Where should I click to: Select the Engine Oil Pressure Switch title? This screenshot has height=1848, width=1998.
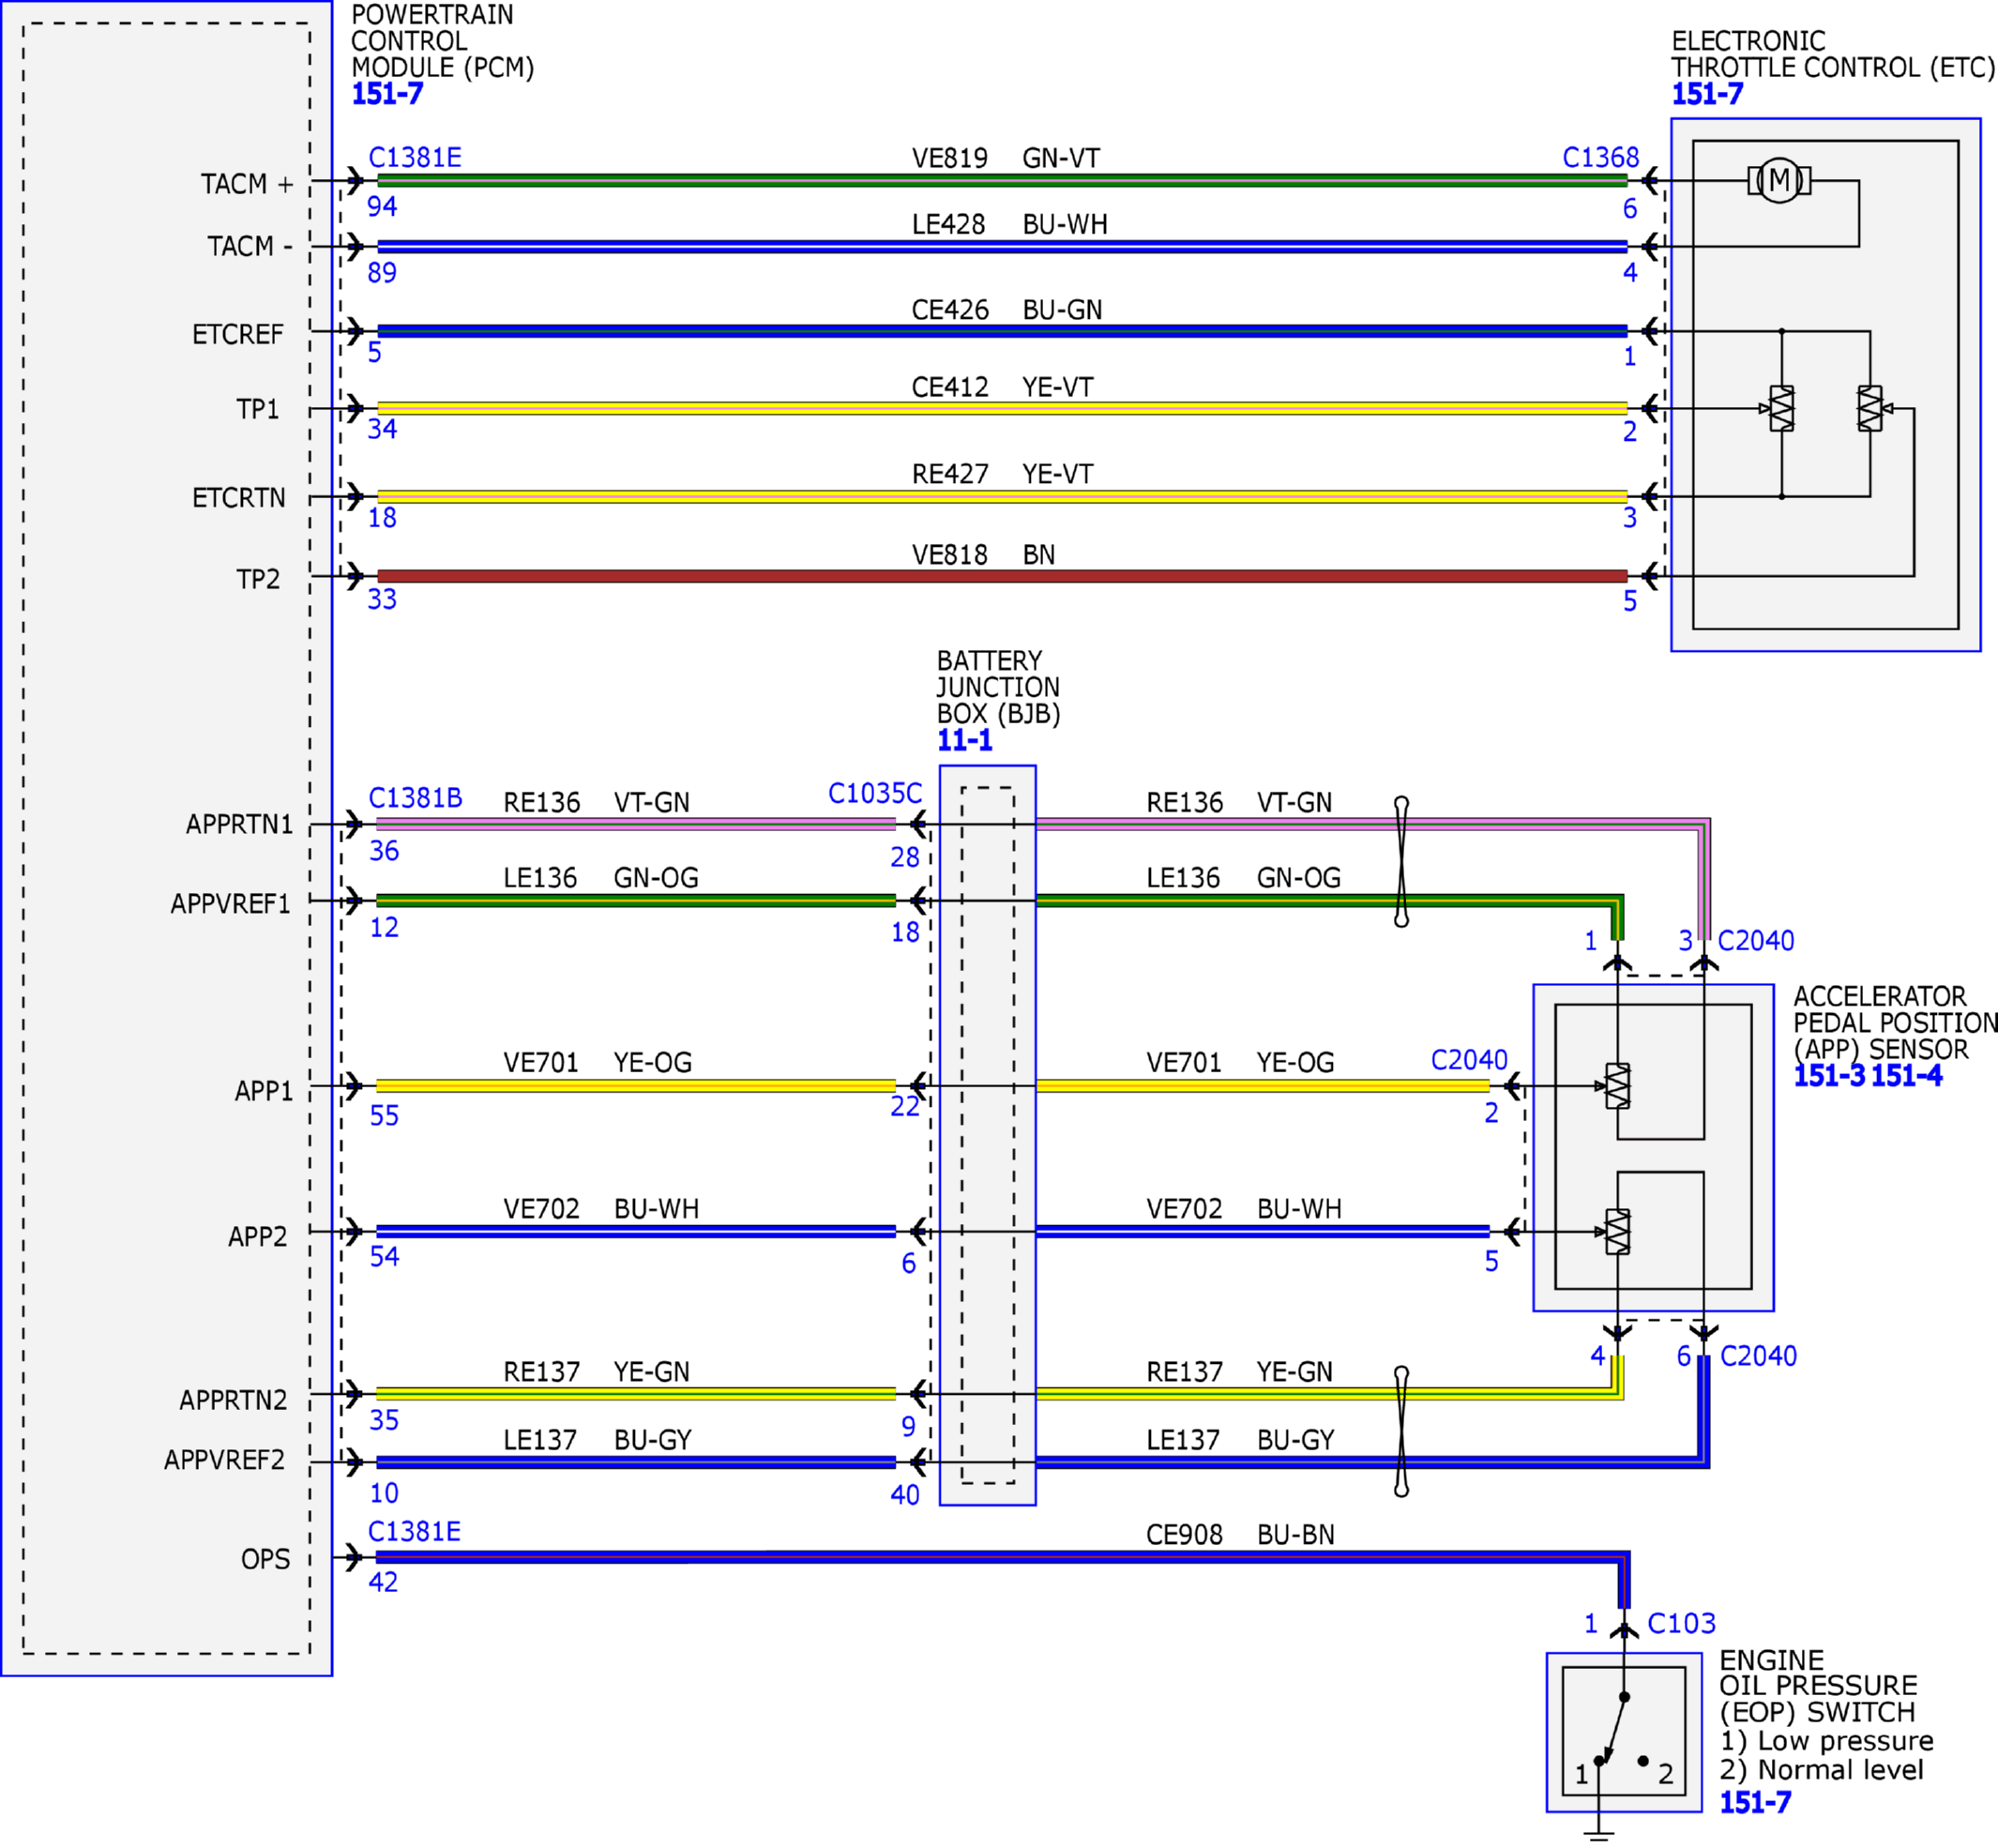tap(1818, 1686)
